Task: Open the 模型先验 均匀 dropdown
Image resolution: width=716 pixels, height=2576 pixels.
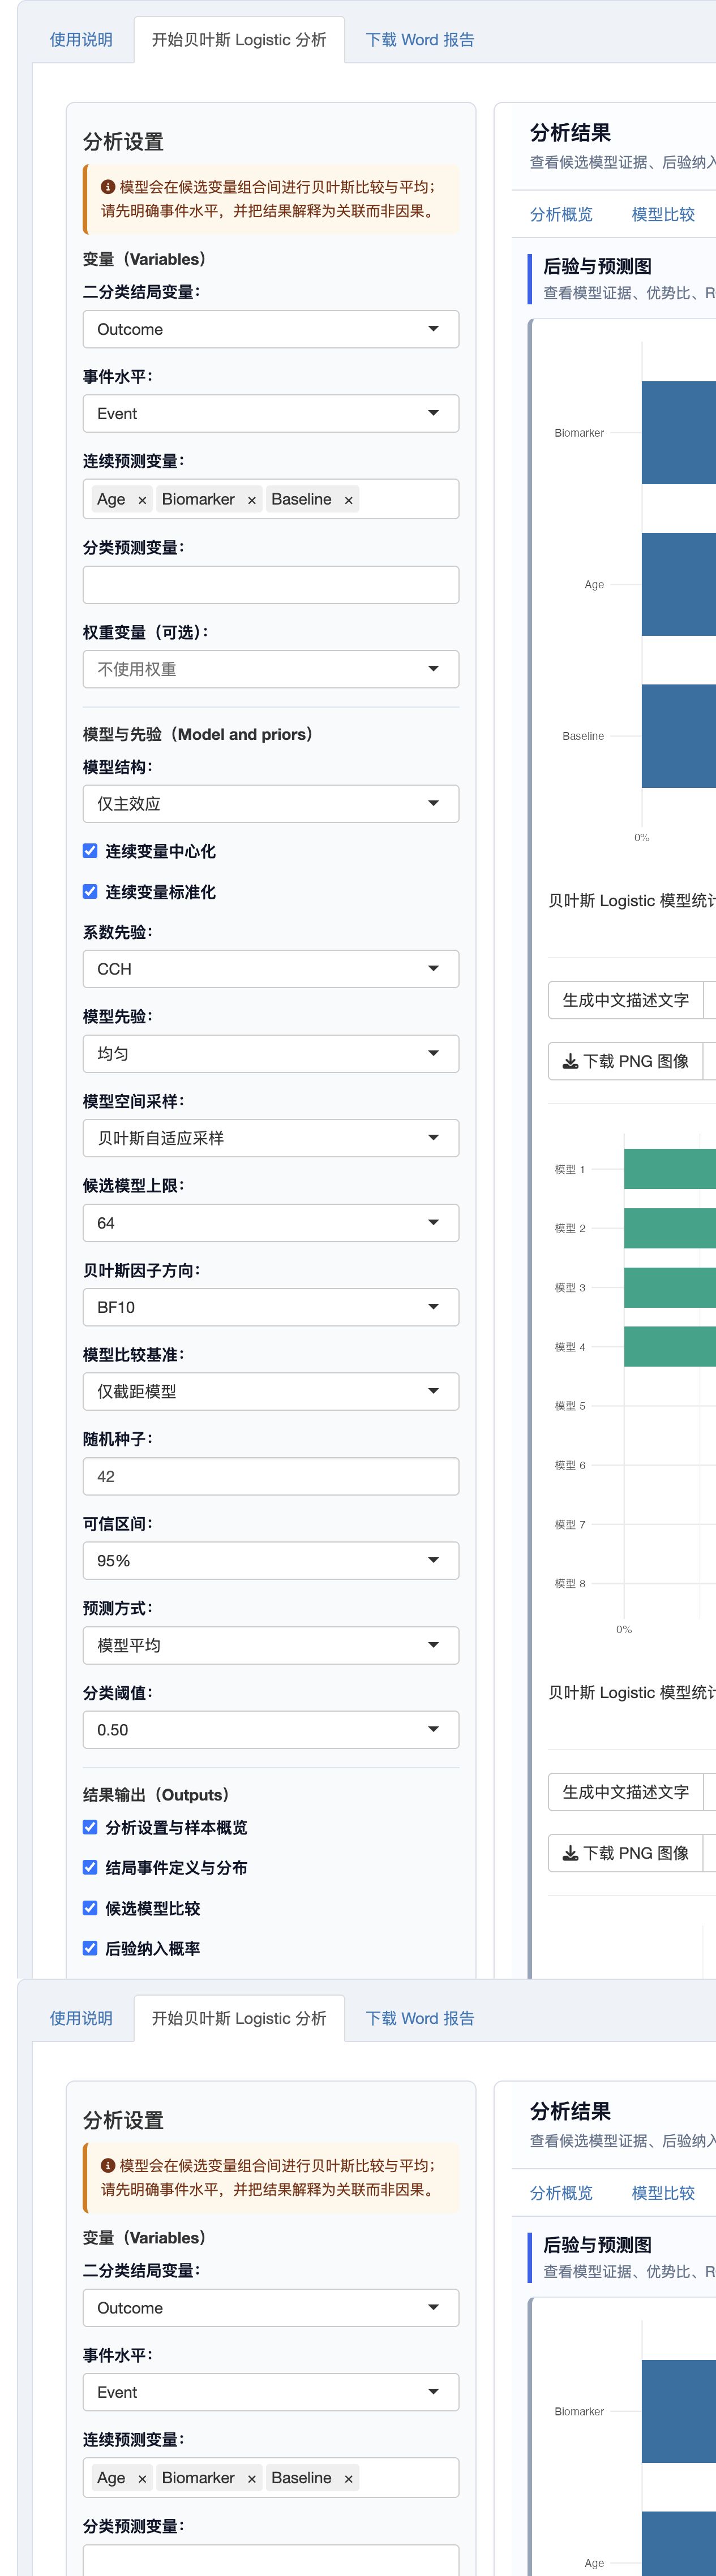Action: (x=271, y=1054)
